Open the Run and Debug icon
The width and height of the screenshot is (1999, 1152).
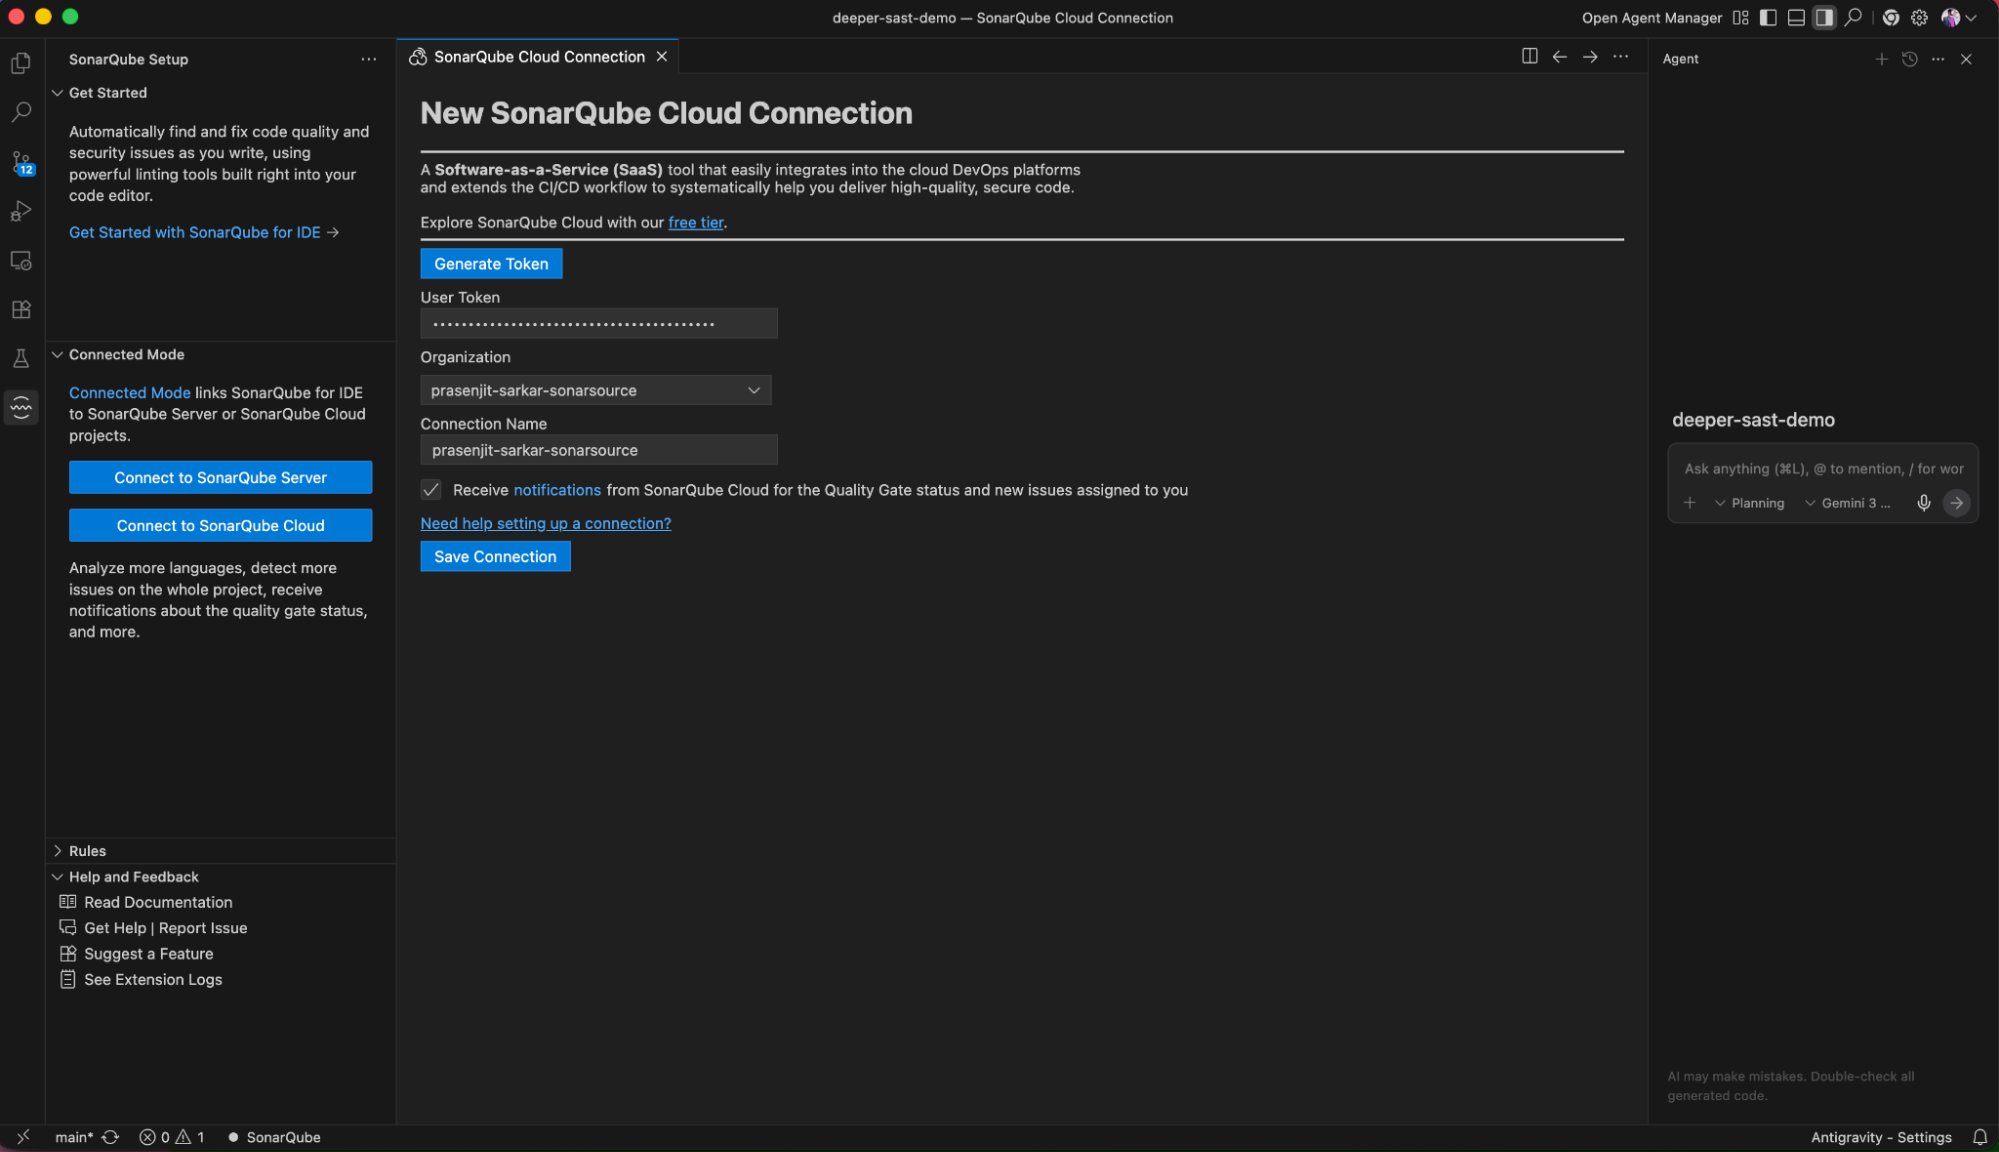tap(21, 211)
